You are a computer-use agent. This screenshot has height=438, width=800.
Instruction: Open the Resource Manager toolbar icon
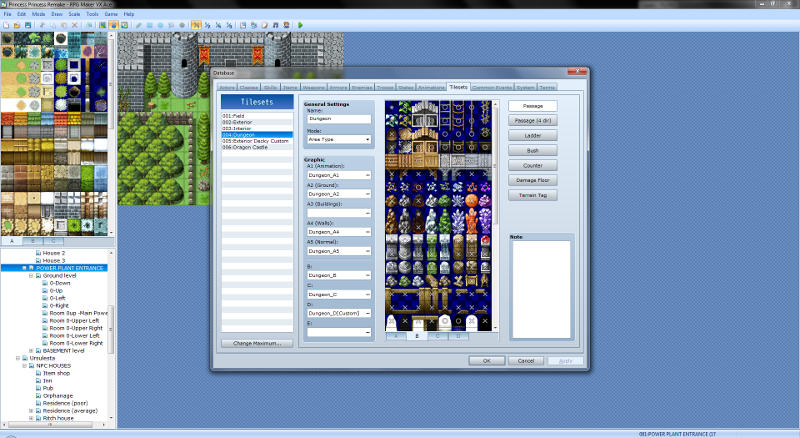(x=254, y=25)
